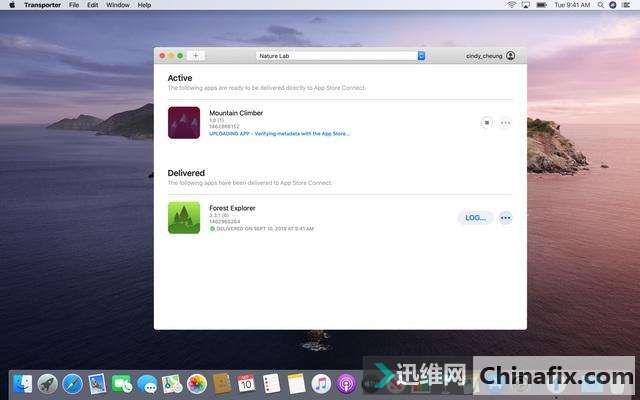This screenshot has height=400, width=640.
Task: Open Notes from the Dock
Action: [x=296, y=384]
